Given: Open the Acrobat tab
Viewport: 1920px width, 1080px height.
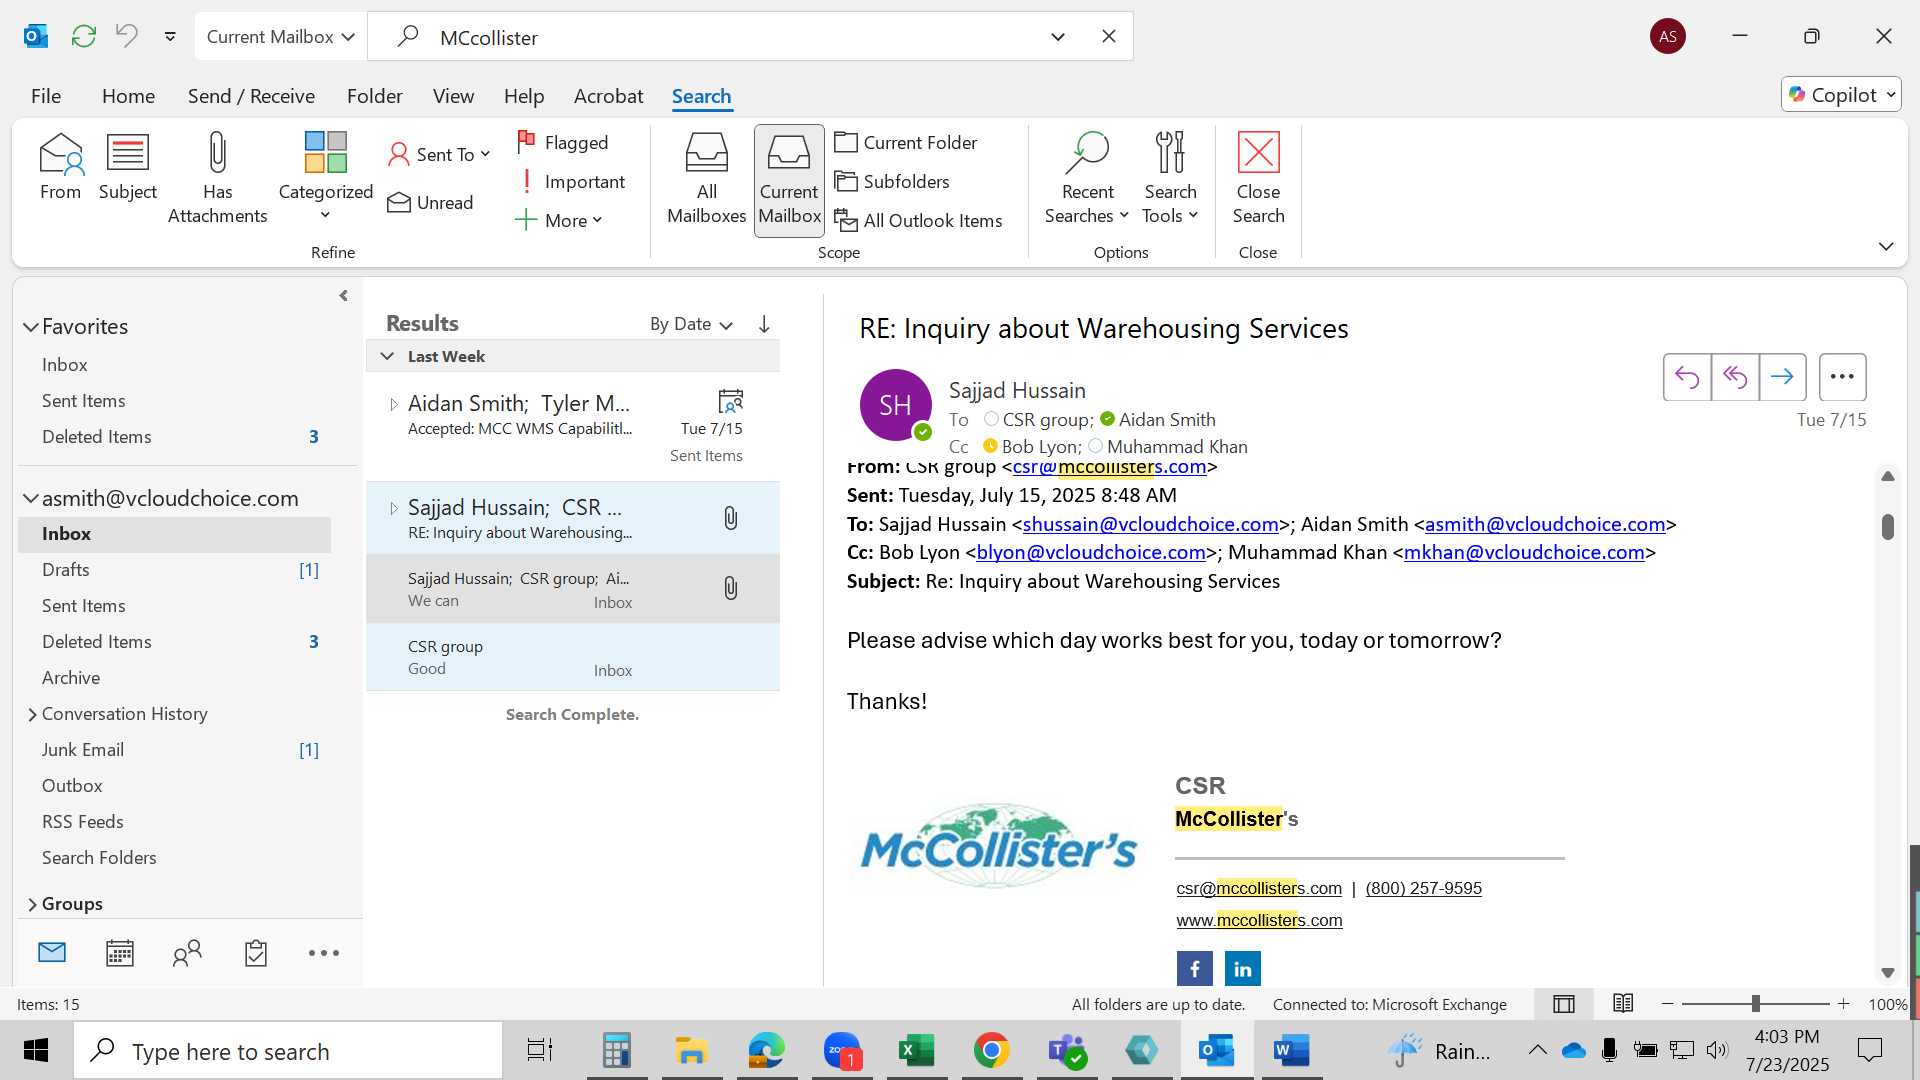Looking at the screenshot, I should tap(608, 96).
